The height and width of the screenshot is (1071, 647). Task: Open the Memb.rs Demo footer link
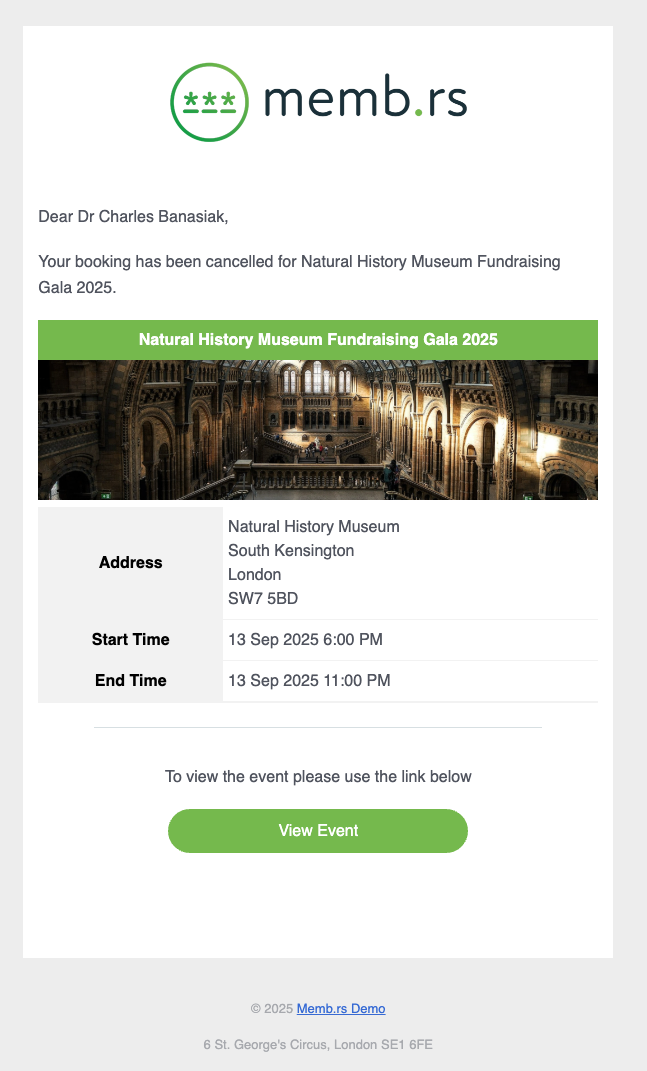[x=341, y=1009]
